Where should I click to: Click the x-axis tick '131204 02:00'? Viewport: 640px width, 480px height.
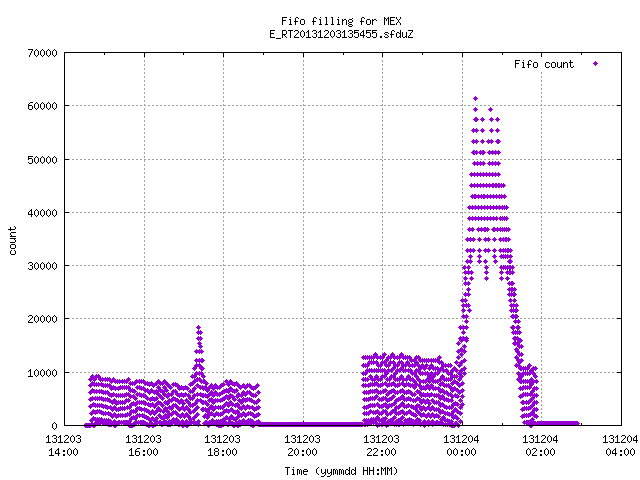tap(541, 445)
